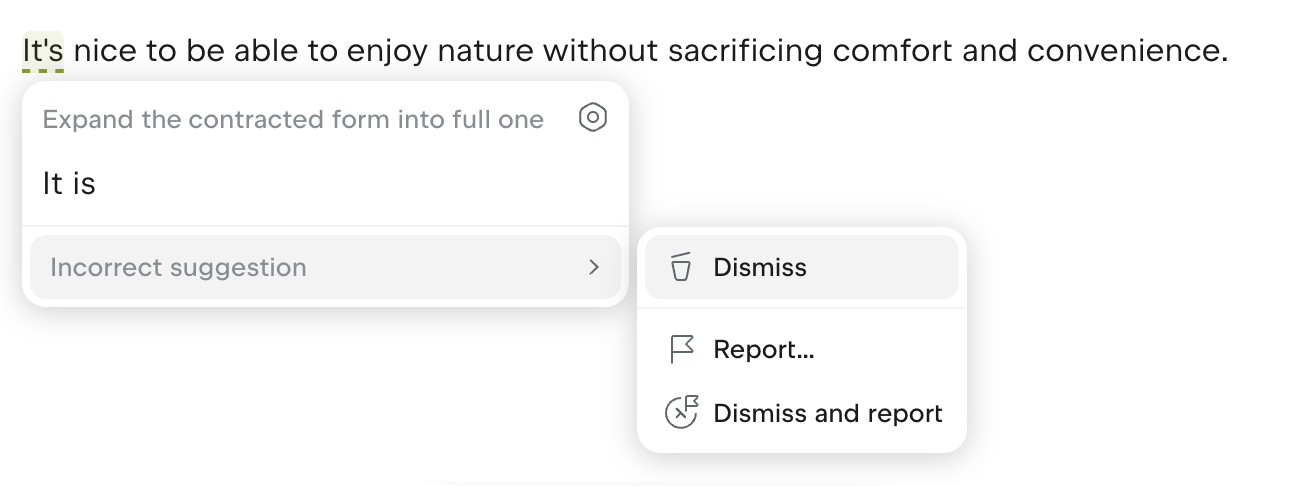Apply the "It is" replacement suggestion
The height and width of the screenshot is (486, 1314).
tap(69, 183)
